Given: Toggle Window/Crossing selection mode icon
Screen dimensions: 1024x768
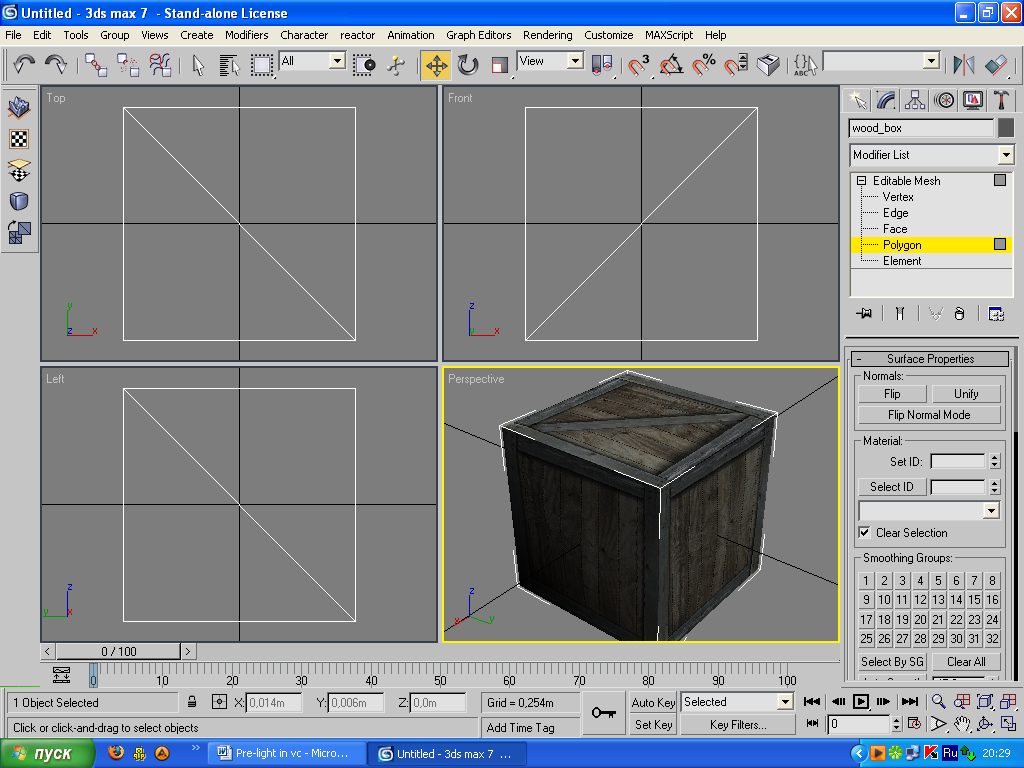Looking at the screenshot, I should [x=364, y=65].
